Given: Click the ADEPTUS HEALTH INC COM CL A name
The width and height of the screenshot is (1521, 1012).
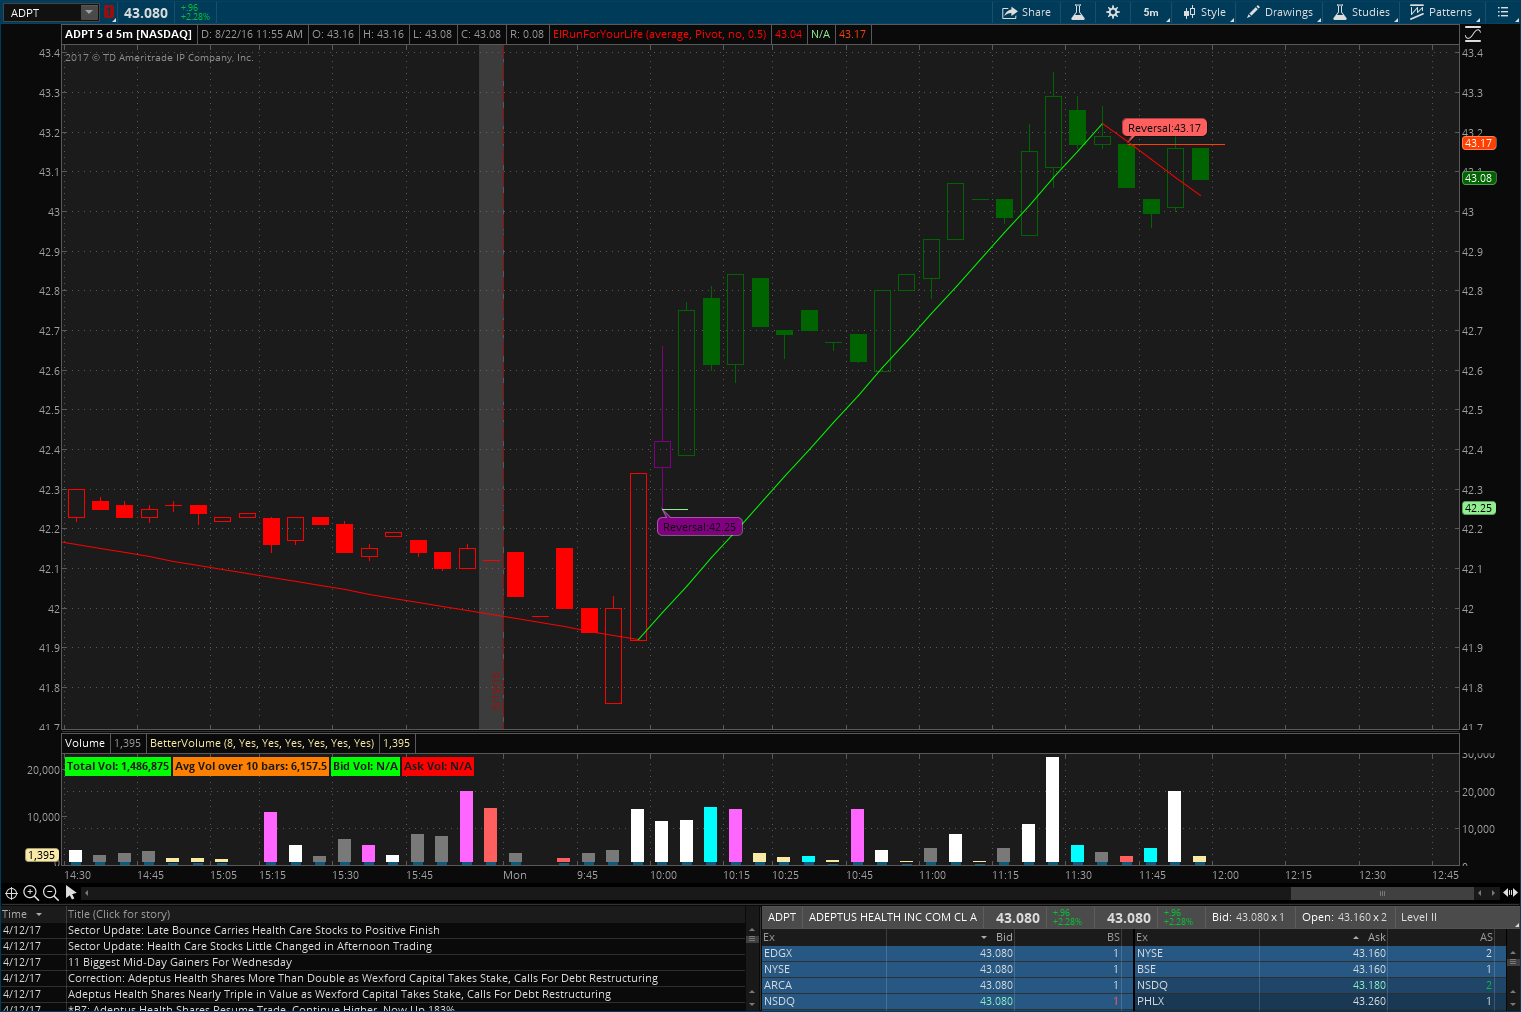Looking at the screenshot, I should (892, 917).
